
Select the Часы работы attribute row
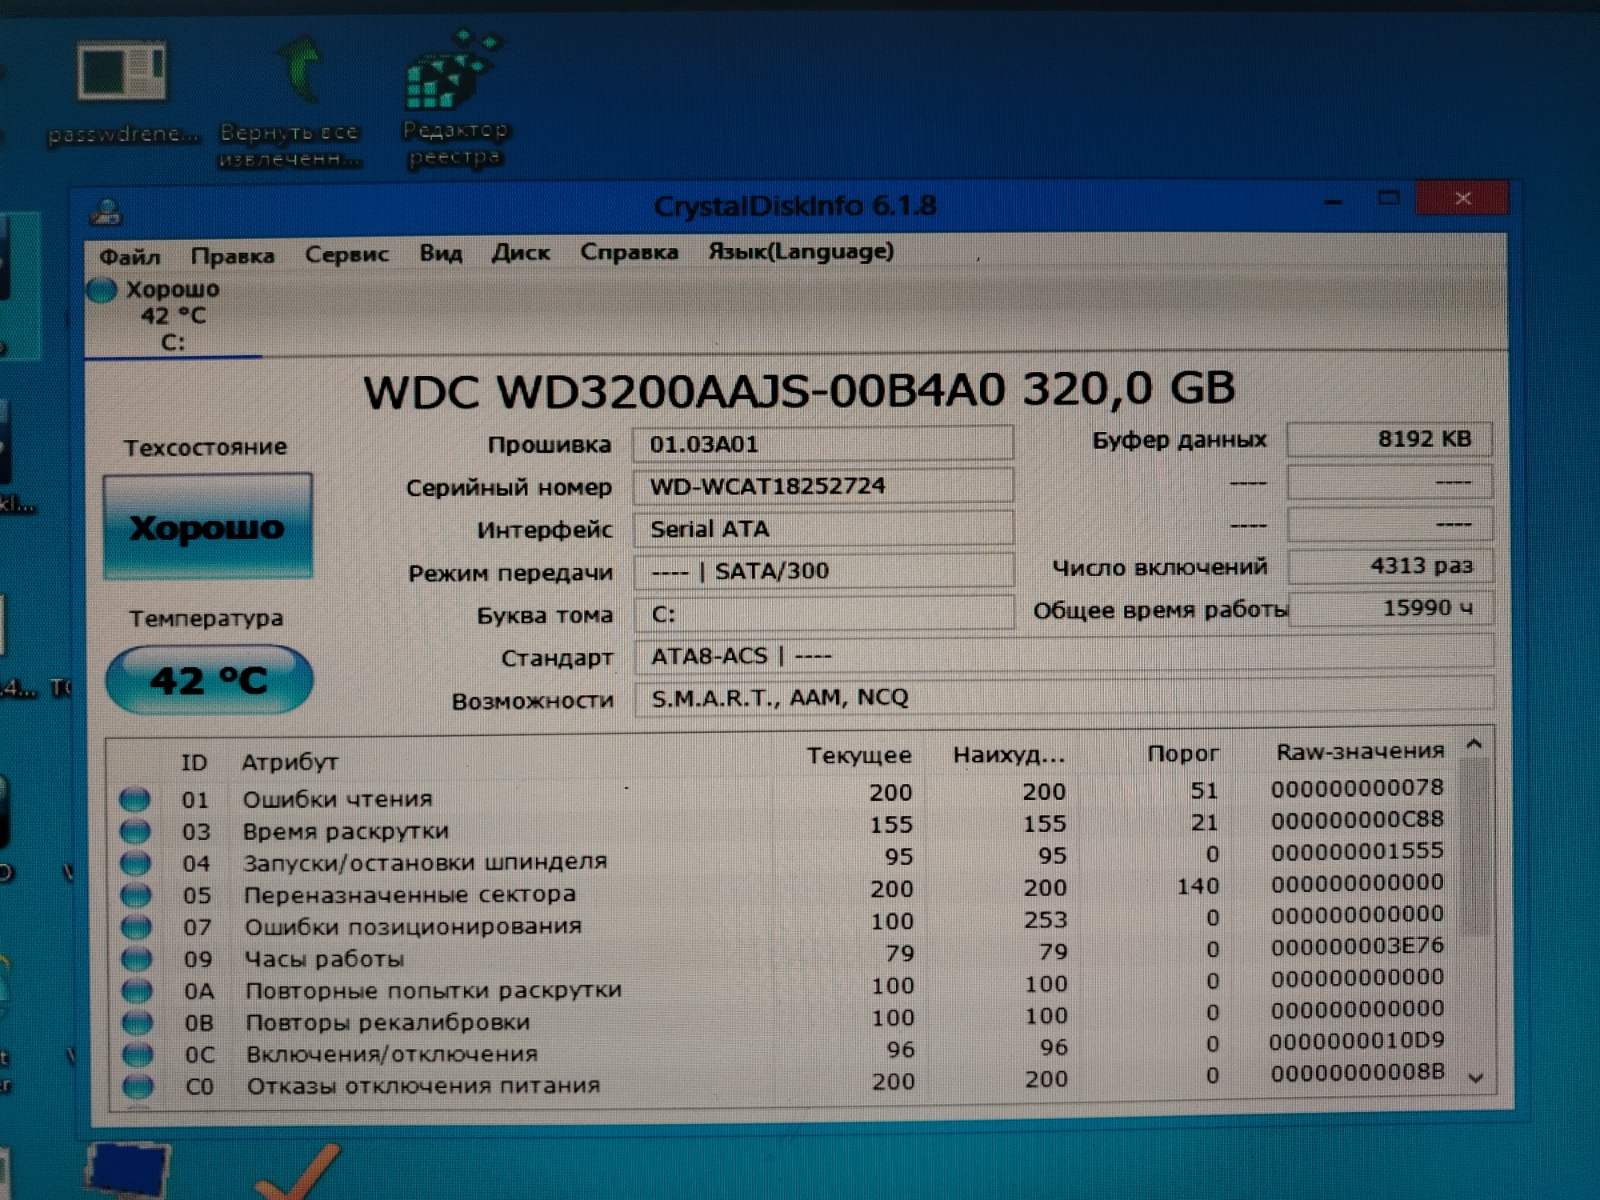point(785,954)
